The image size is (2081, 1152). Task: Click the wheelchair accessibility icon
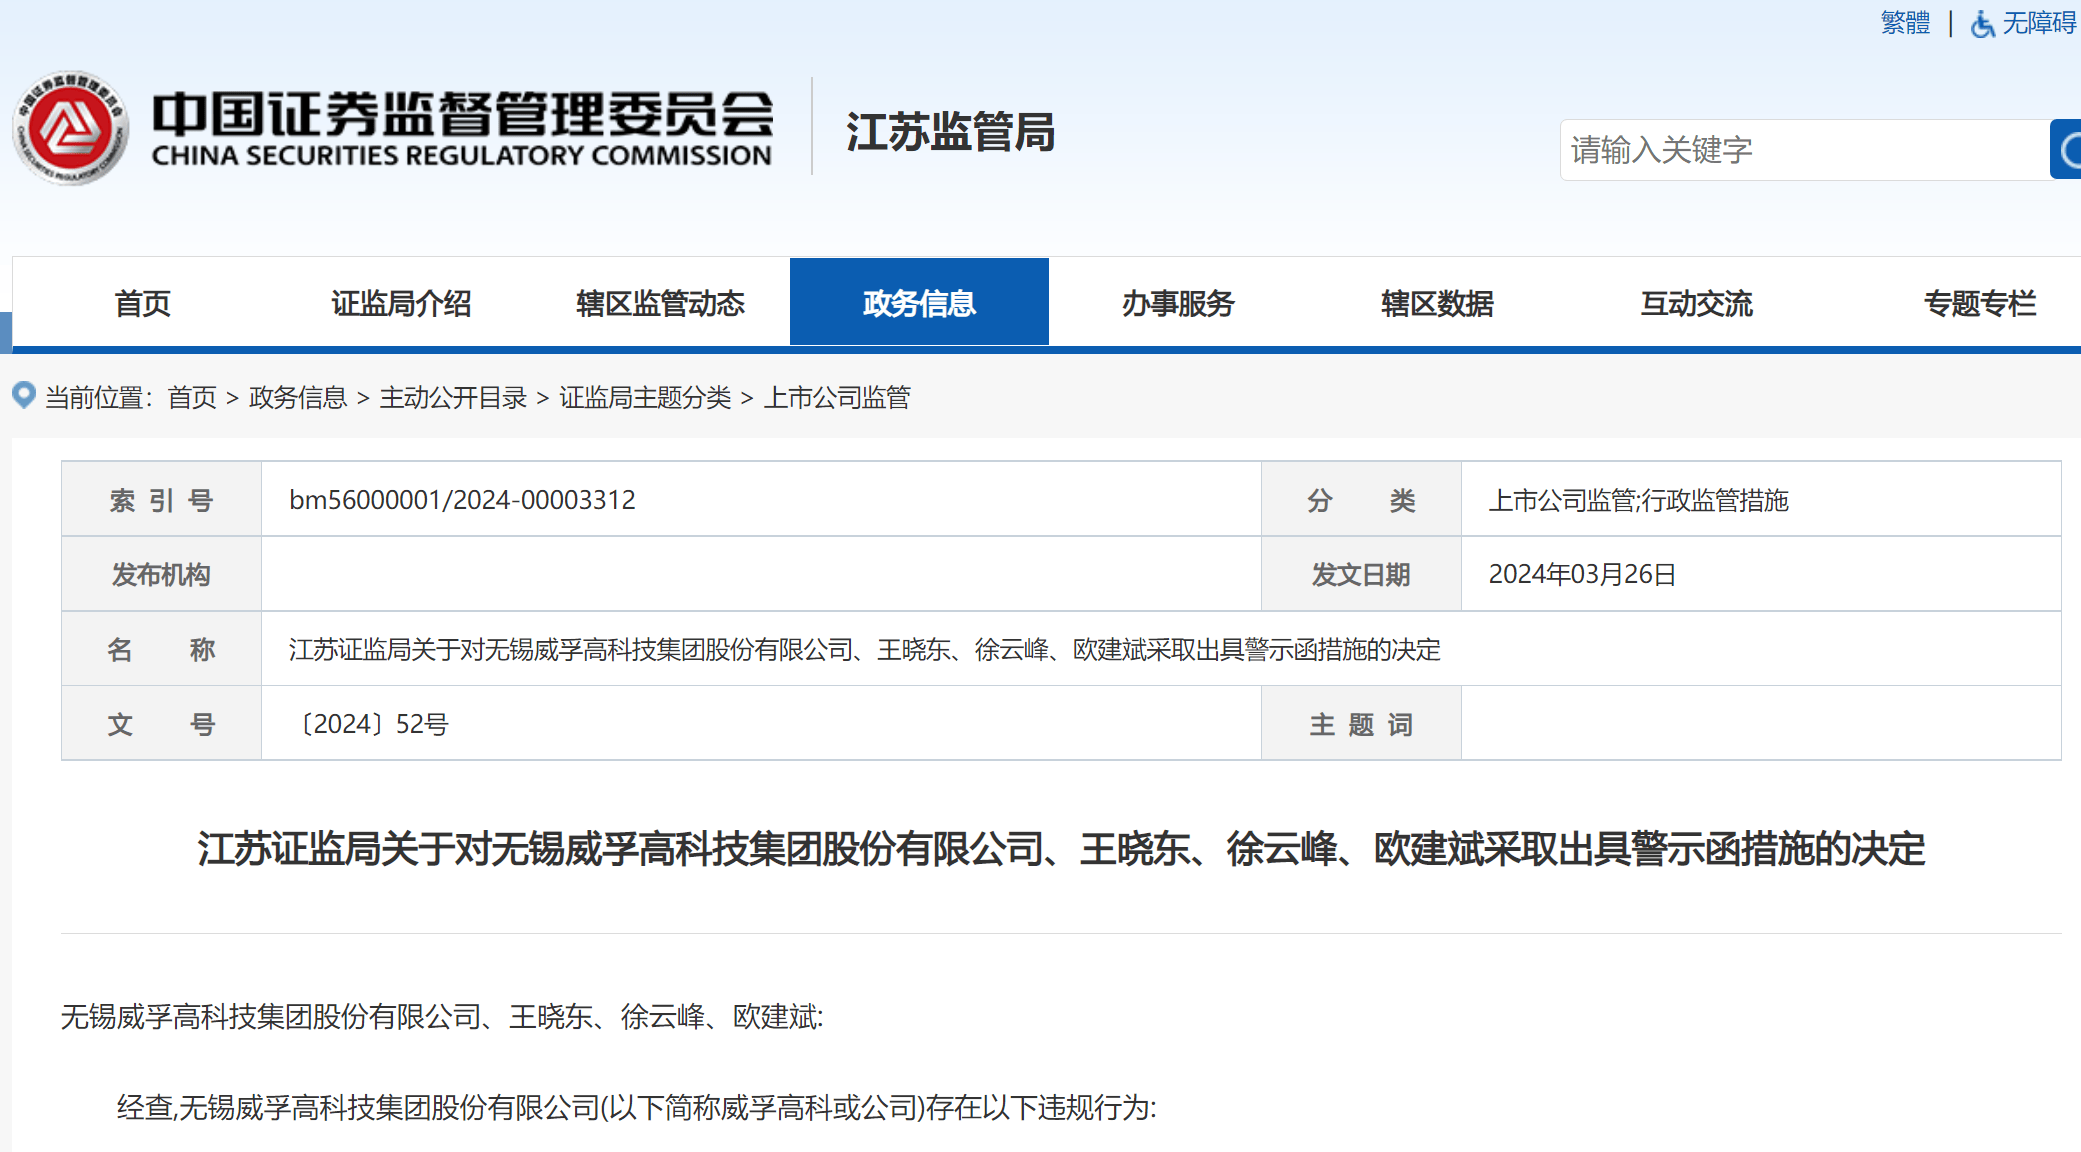click(1981, 23)
